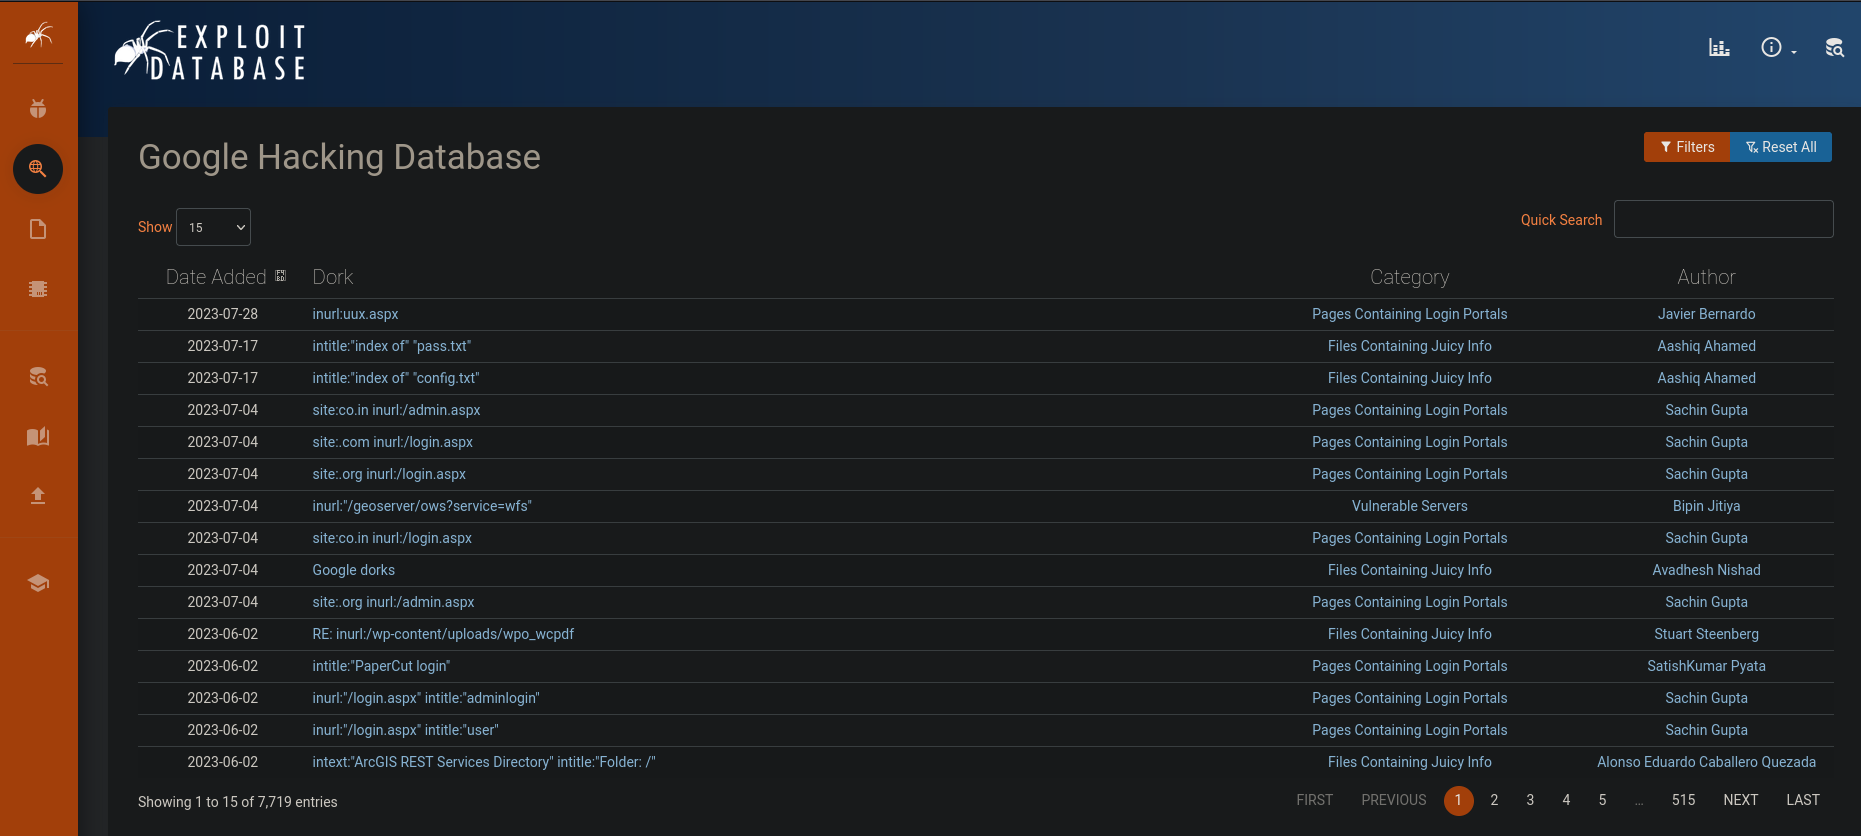Viewport: 1861px width, 836px height.
Task: Click the upload Submit icon in sidebar
Action: [38, 496]
